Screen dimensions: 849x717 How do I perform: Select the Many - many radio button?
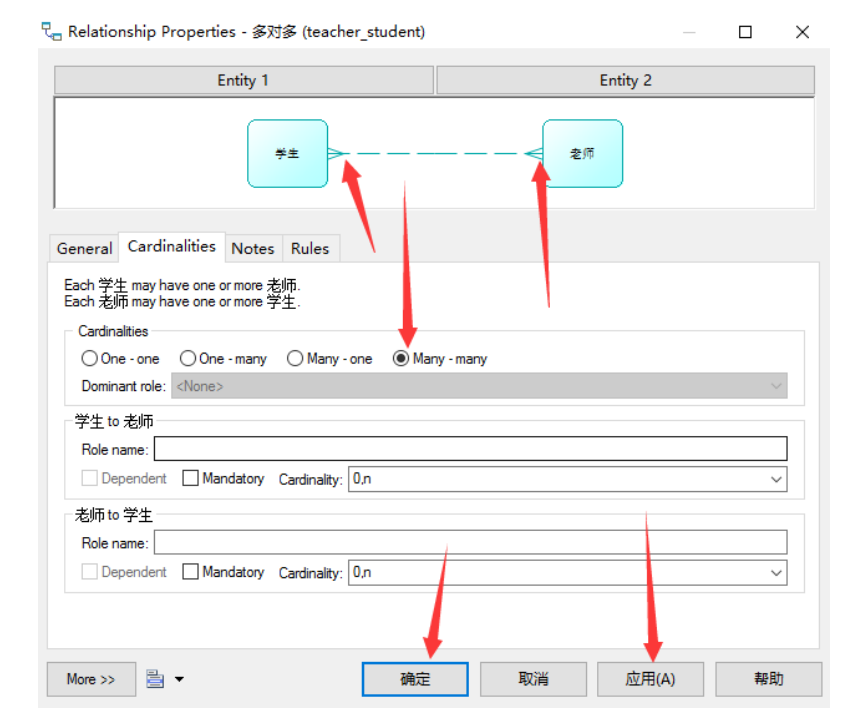tap(401, 358)
